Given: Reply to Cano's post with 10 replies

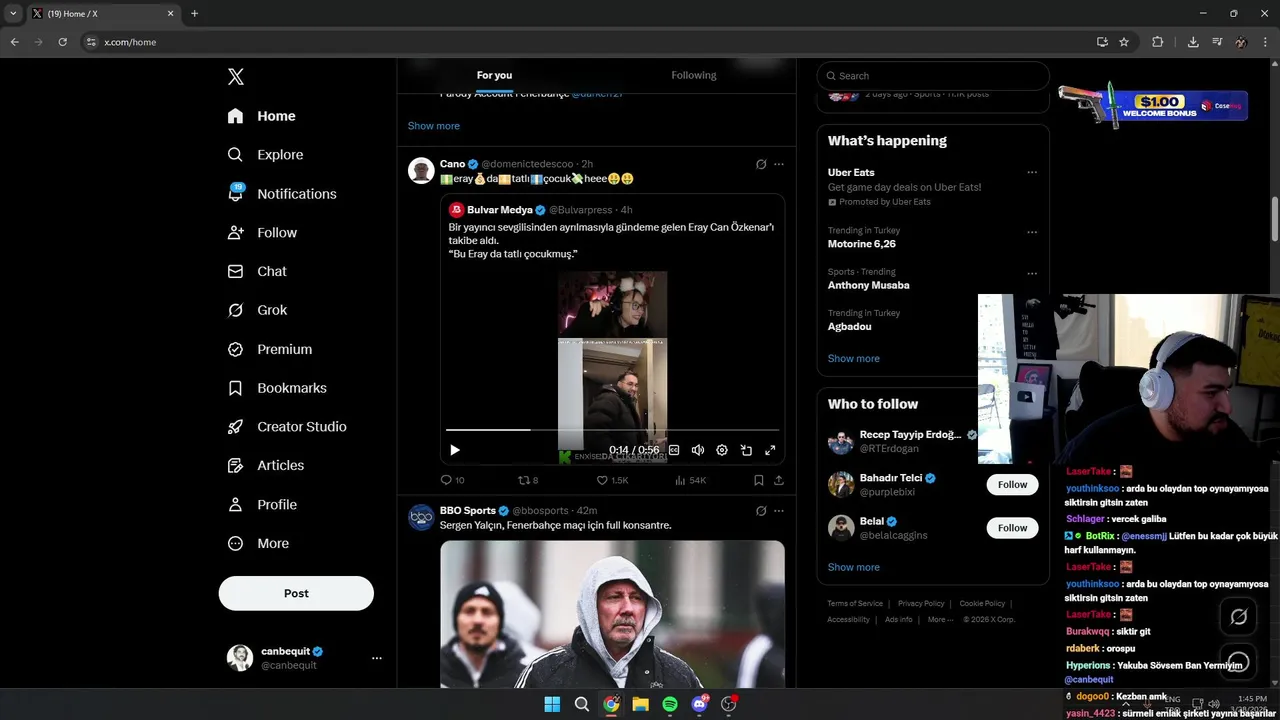Looking at the screenshot, I should tap(452, 480).
